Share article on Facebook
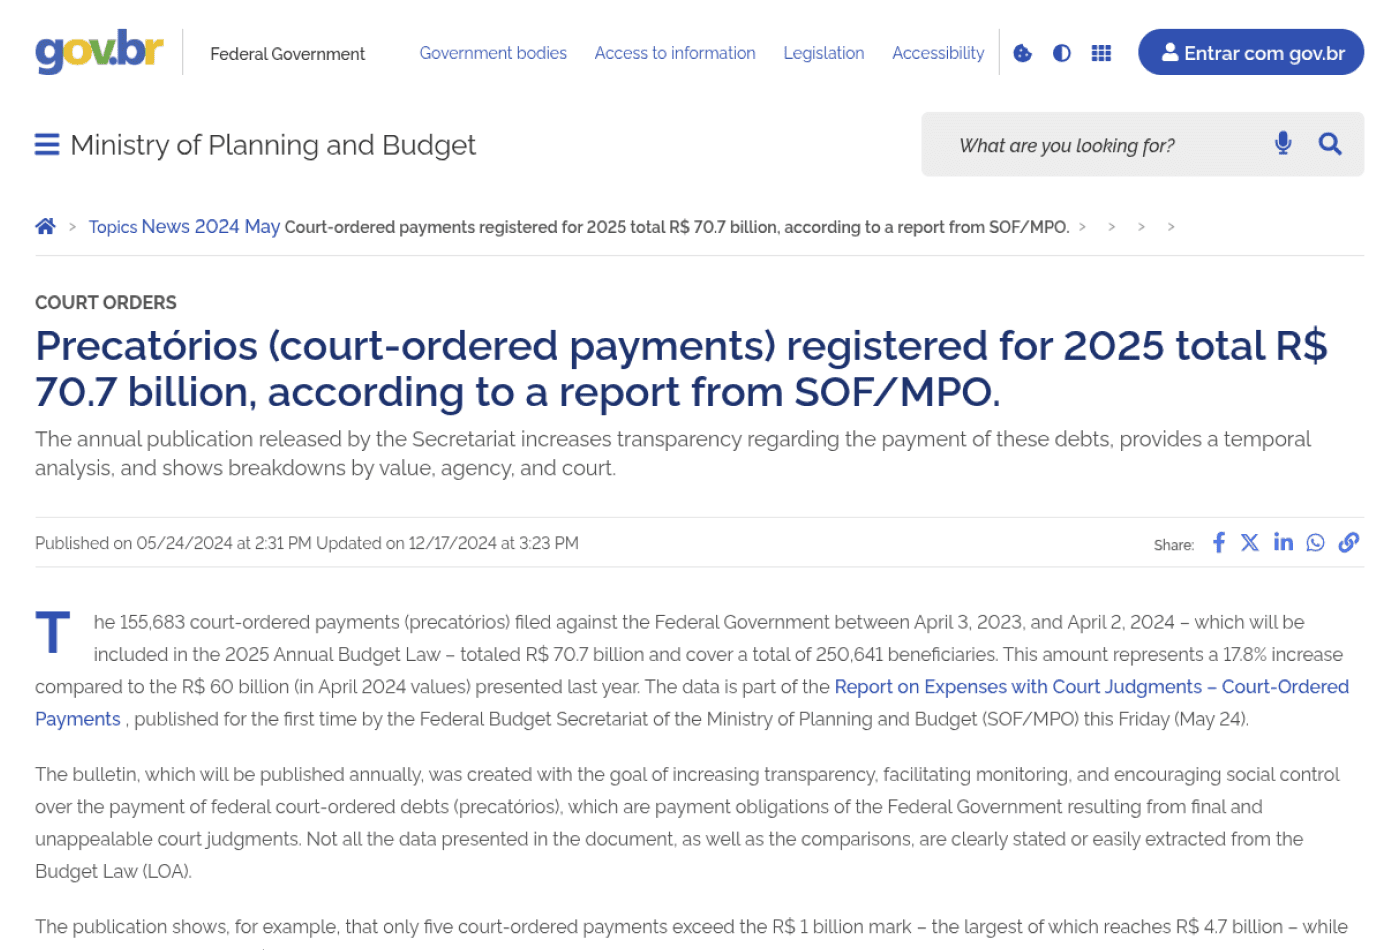This screenshot has height=950, width=1400. point(1218,542)
